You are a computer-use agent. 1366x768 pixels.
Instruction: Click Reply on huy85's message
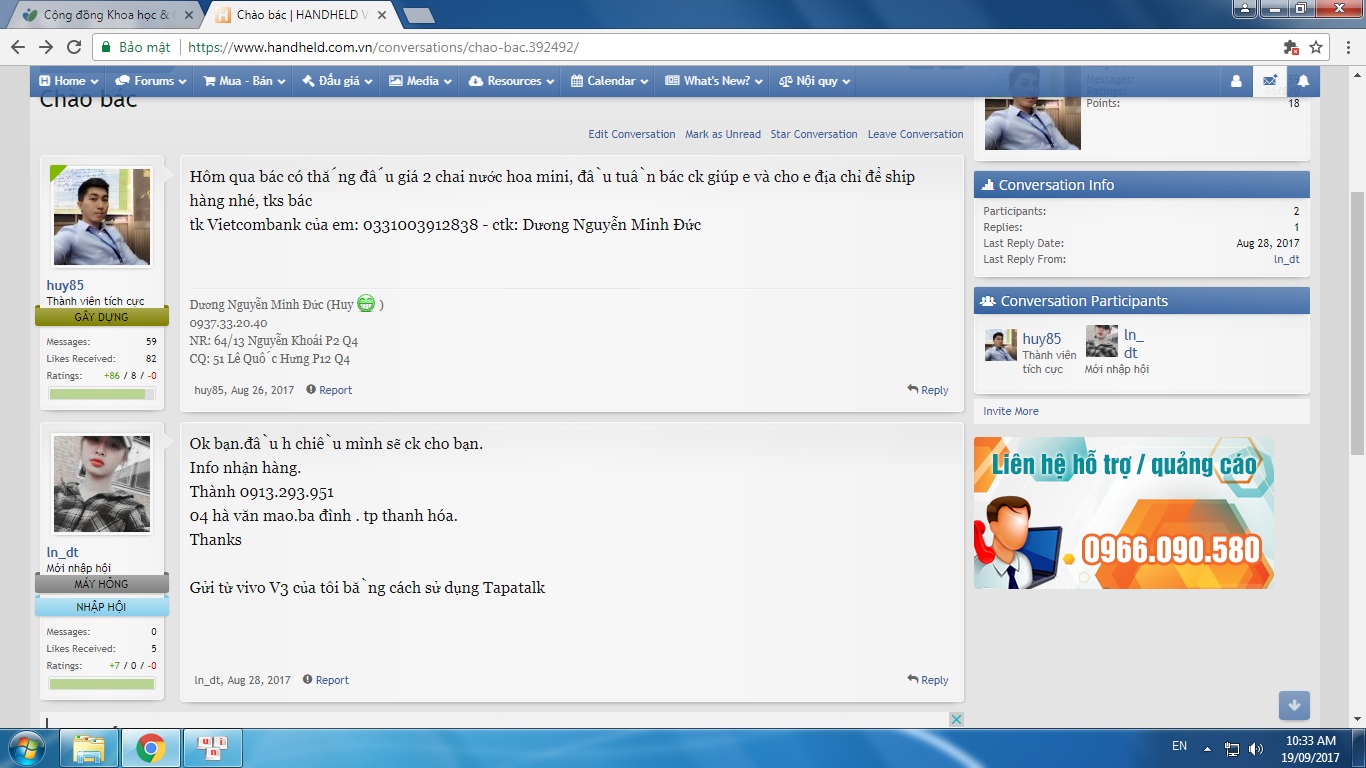coord(928,390)
